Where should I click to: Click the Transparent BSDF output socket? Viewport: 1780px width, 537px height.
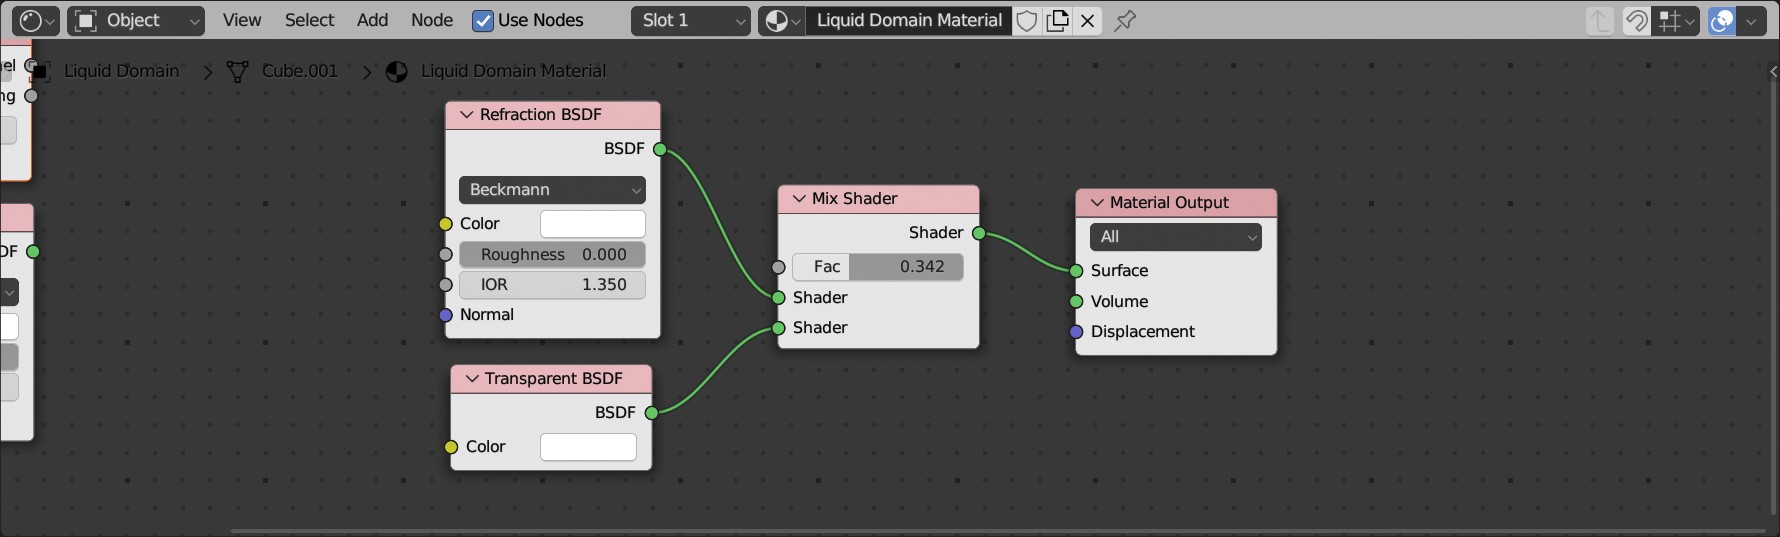(651, 413)
